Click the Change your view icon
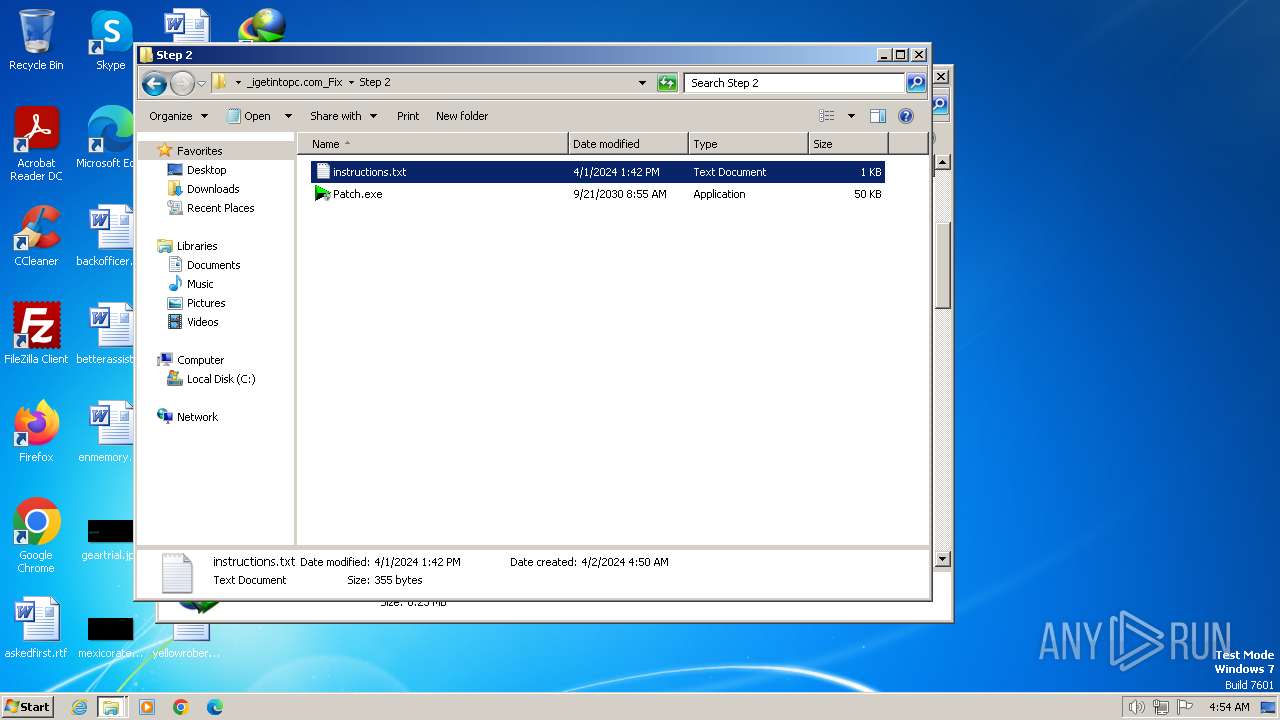 pos(827,116)
